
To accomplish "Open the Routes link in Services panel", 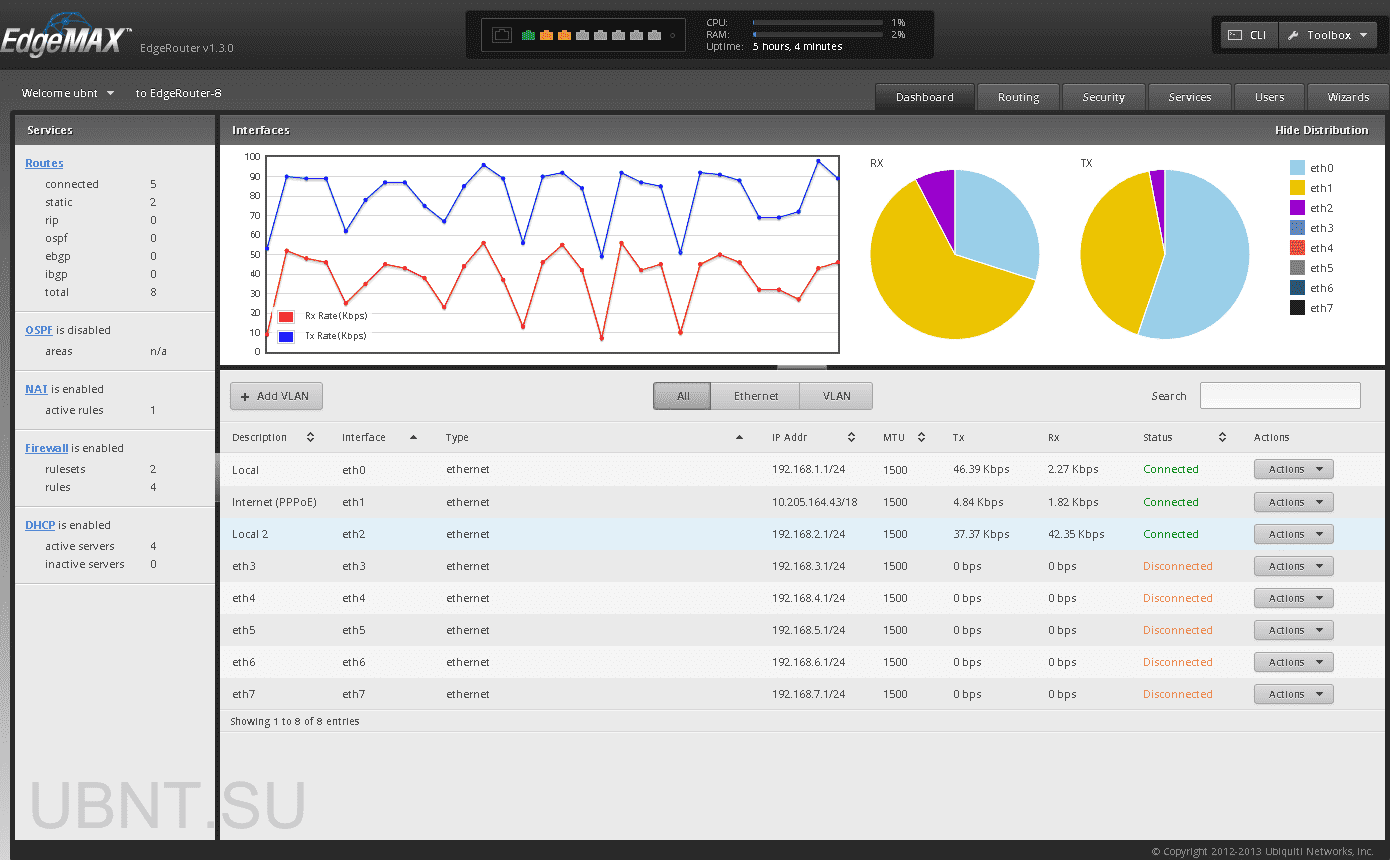I will tap(44, 163).
